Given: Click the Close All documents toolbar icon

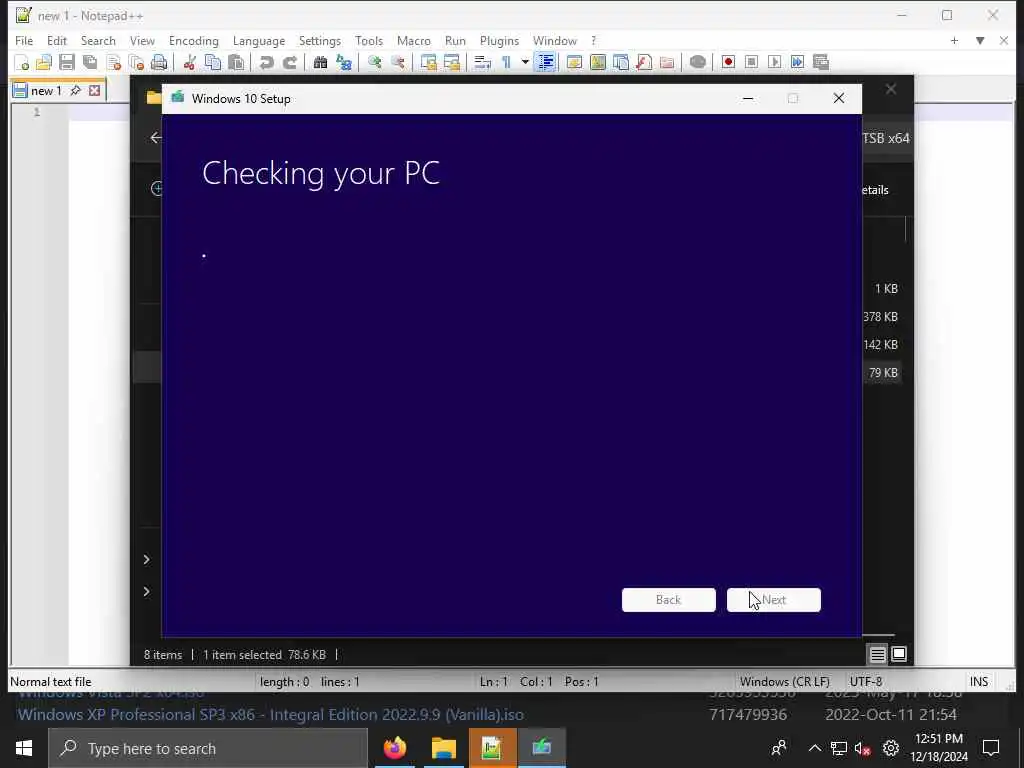Looking at the screenshot, I should 136,63.
